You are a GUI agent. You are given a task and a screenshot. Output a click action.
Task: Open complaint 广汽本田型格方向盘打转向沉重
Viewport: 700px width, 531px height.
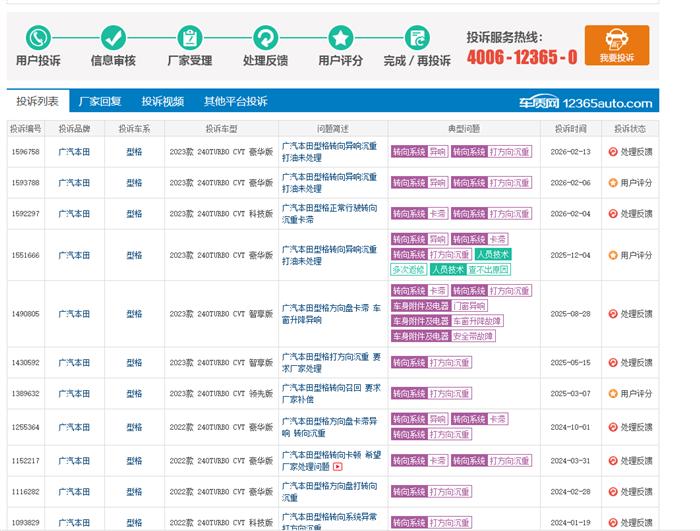click(x=329, y=492)
